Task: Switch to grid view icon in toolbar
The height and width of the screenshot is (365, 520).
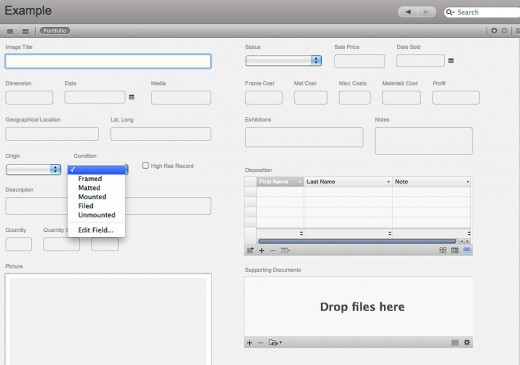Action: (x=25, y=31)
